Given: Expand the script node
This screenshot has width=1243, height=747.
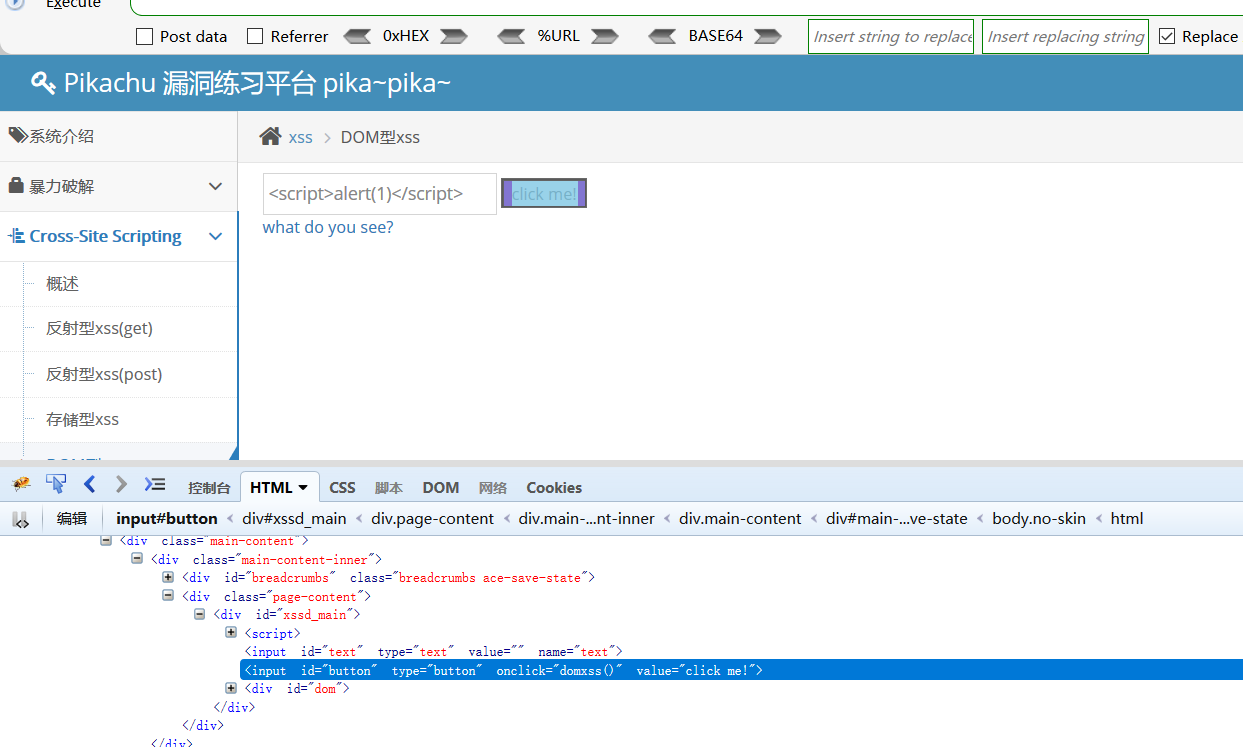Looking at the screenshot, I should pyautogui.click(x=231, y=633).
